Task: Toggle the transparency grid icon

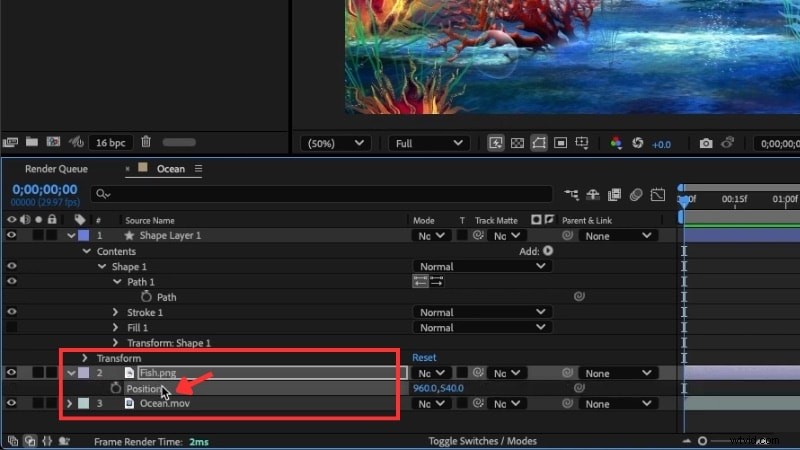Action: 517,143
